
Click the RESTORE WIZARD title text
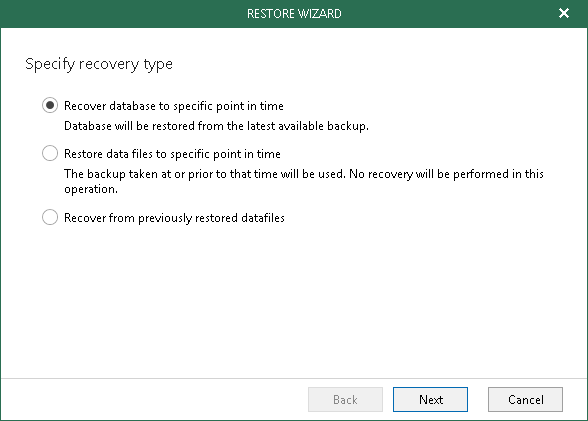point(294,14)
